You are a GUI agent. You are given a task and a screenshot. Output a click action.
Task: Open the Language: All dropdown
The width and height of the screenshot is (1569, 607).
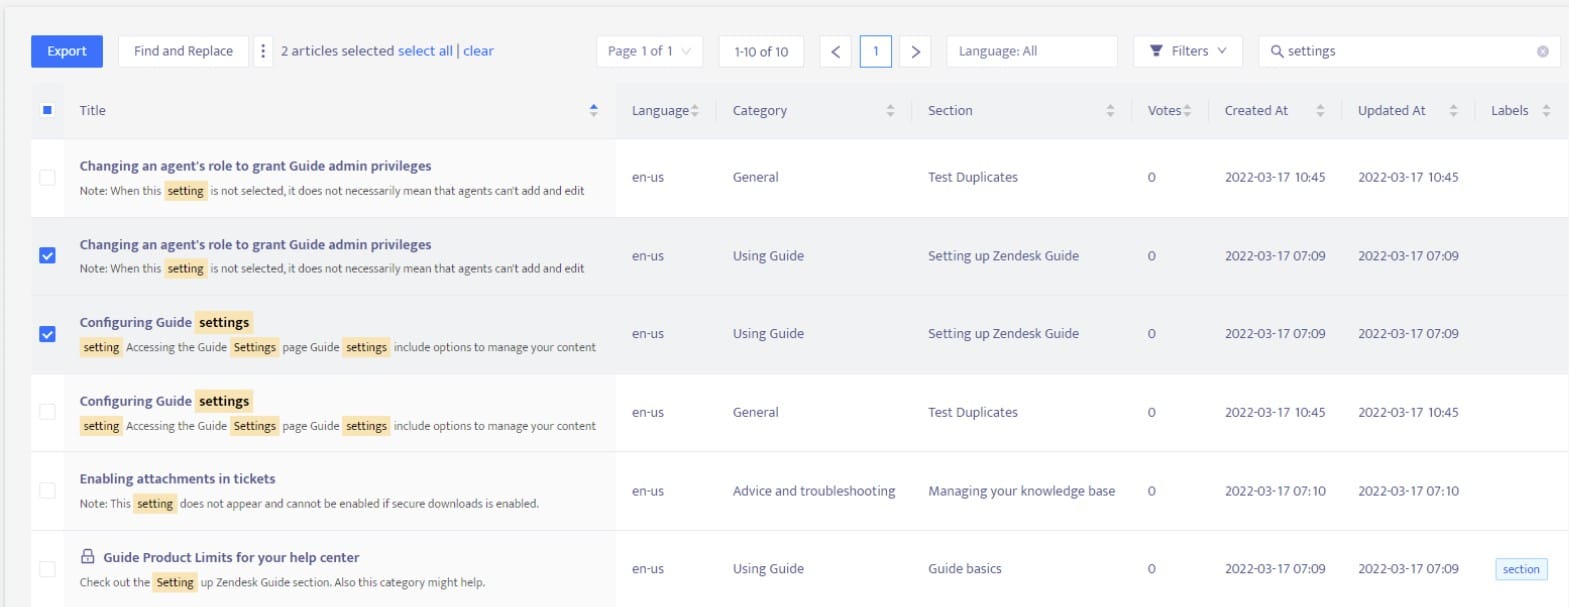(1031, 51)
